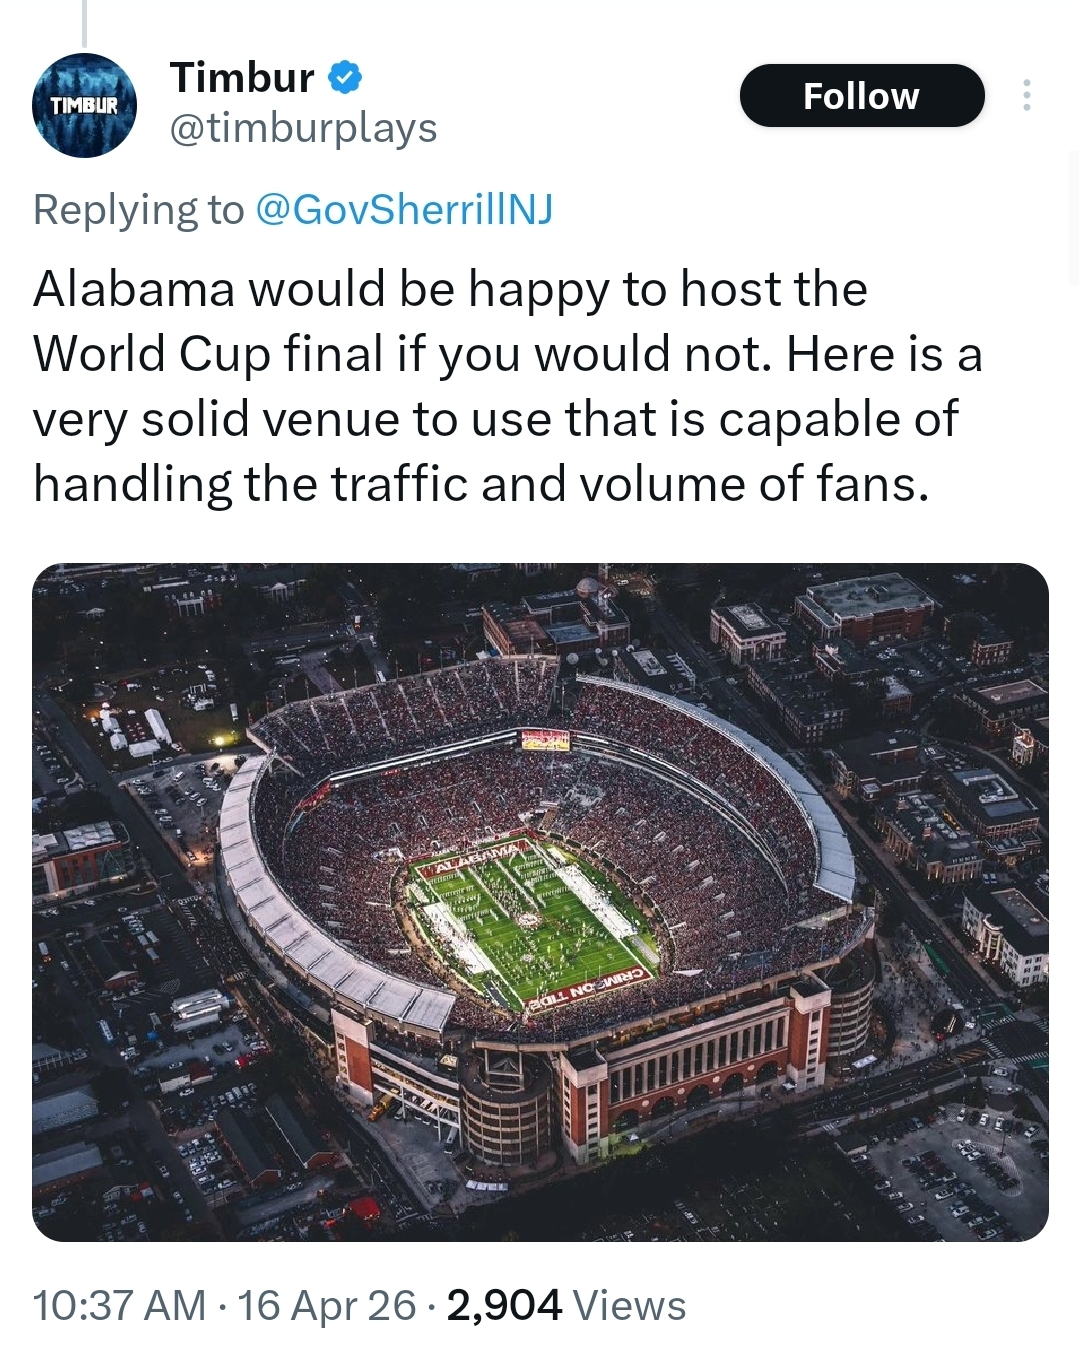This screenshot has width=1079, height=1348.
Task: Click the blue verified badge beside Timbur
Action: [x=345, y=77]
